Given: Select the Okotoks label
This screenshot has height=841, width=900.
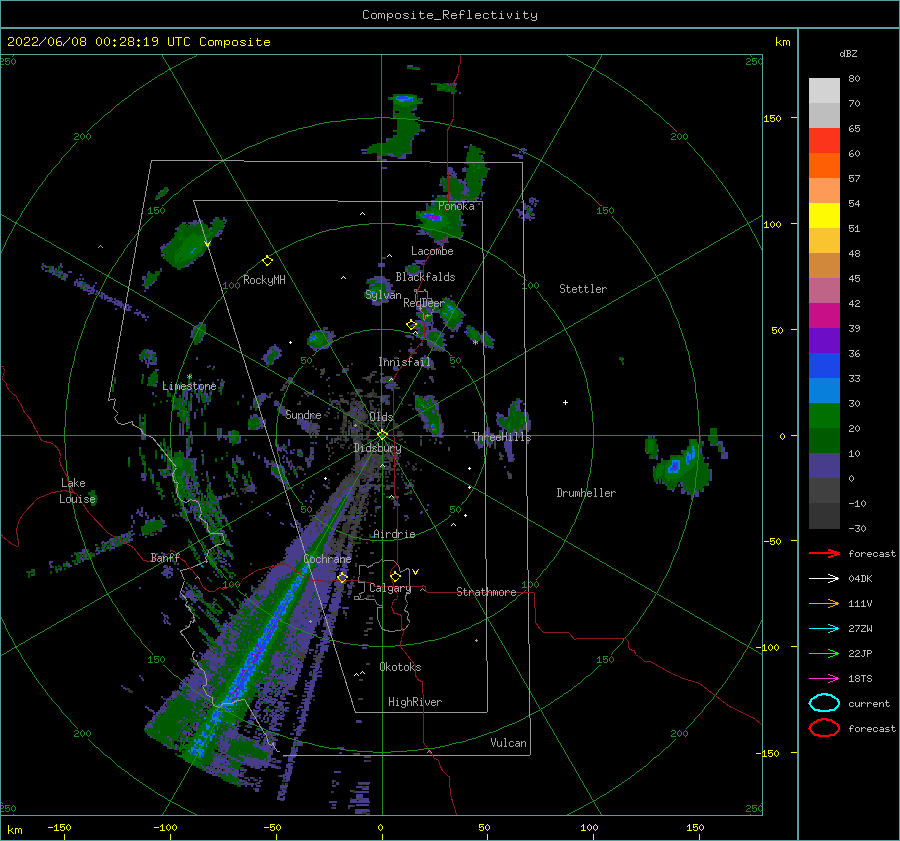Looking at the screenshot, I should (x=400, y=667).
